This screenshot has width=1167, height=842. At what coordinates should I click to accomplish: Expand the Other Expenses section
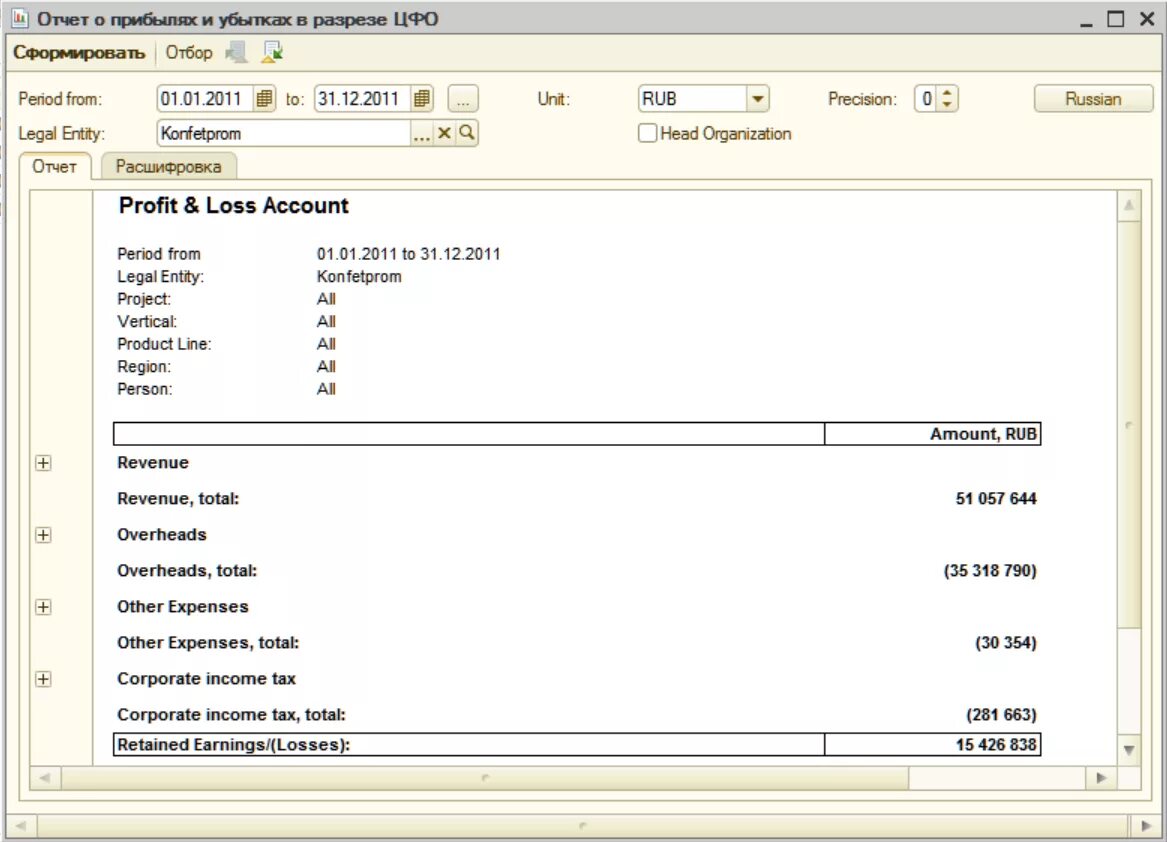click(43, 607)
